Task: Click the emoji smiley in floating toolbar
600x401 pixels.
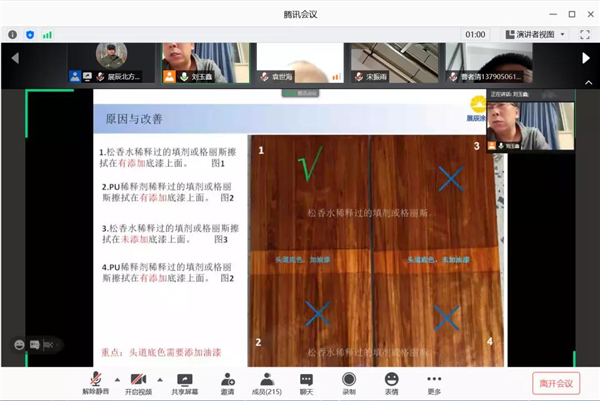Action: point(19,345)
